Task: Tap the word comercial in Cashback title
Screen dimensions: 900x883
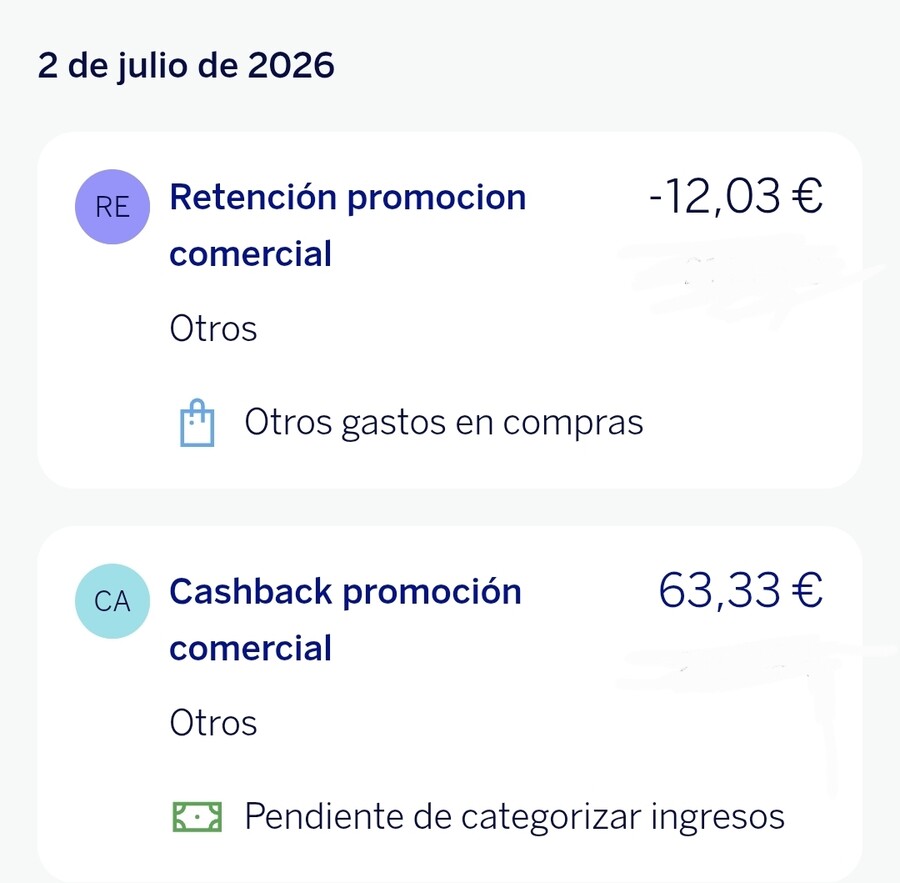Action: 251,648
